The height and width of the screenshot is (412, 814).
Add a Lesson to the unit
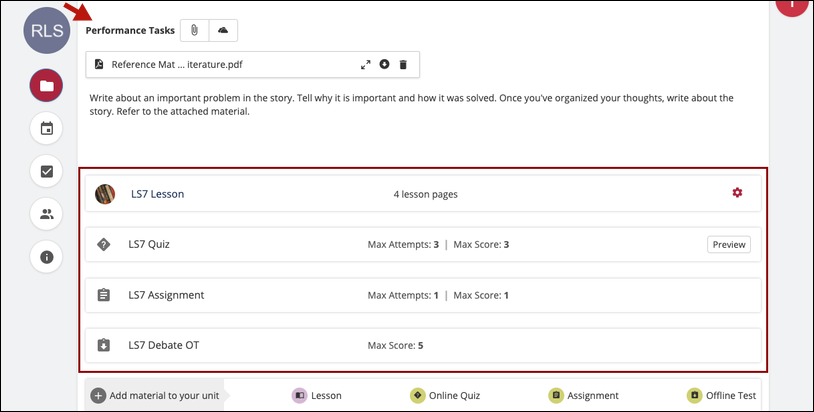click(x=317, y=395)
